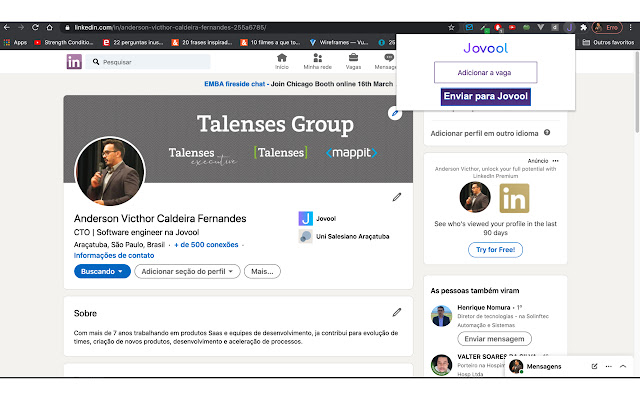The height and width of the screenshot is (400, 640).
Task: Click the Adicionar a vaga field
Action: pos(485,73)
